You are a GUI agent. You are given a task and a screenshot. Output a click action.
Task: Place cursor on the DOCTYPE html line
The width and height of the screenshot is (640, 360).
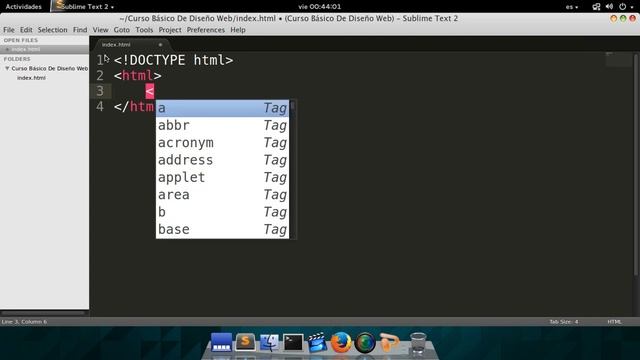[173, 60]
